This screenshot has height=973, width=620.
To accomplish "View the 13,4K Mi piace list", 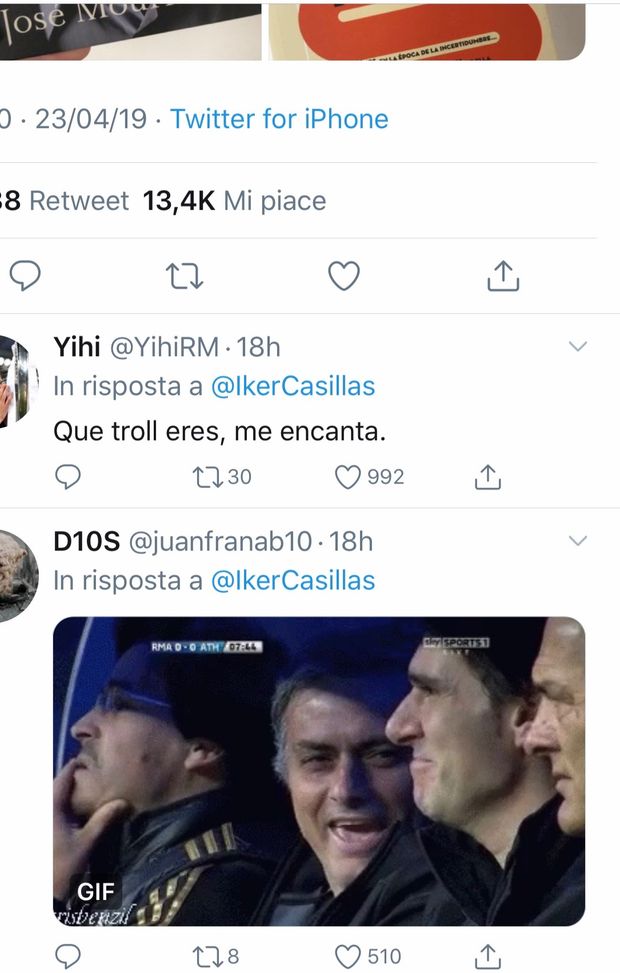I will coord(235,201).
